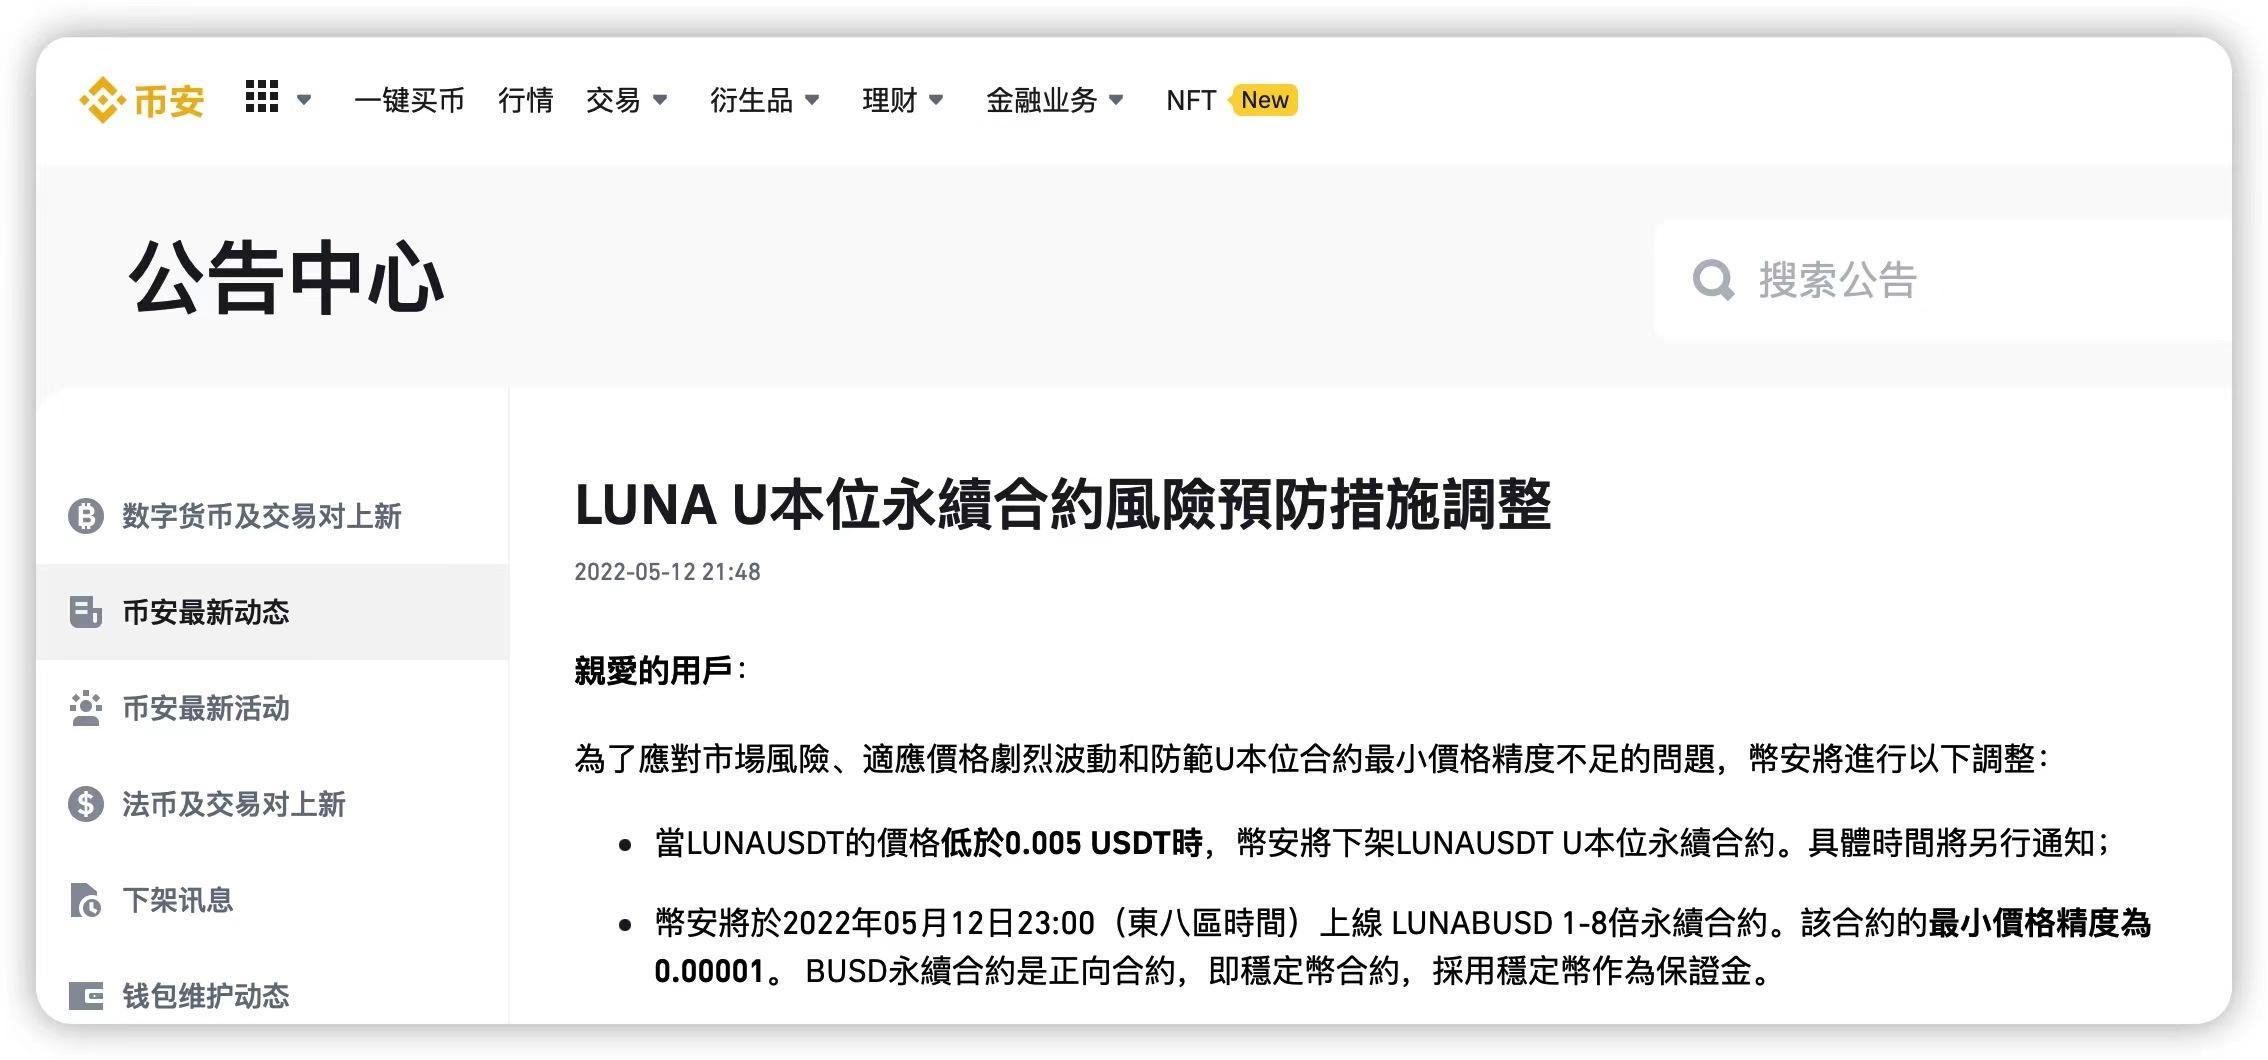Open the 一键买币 menu item

[x=409, y=100]
